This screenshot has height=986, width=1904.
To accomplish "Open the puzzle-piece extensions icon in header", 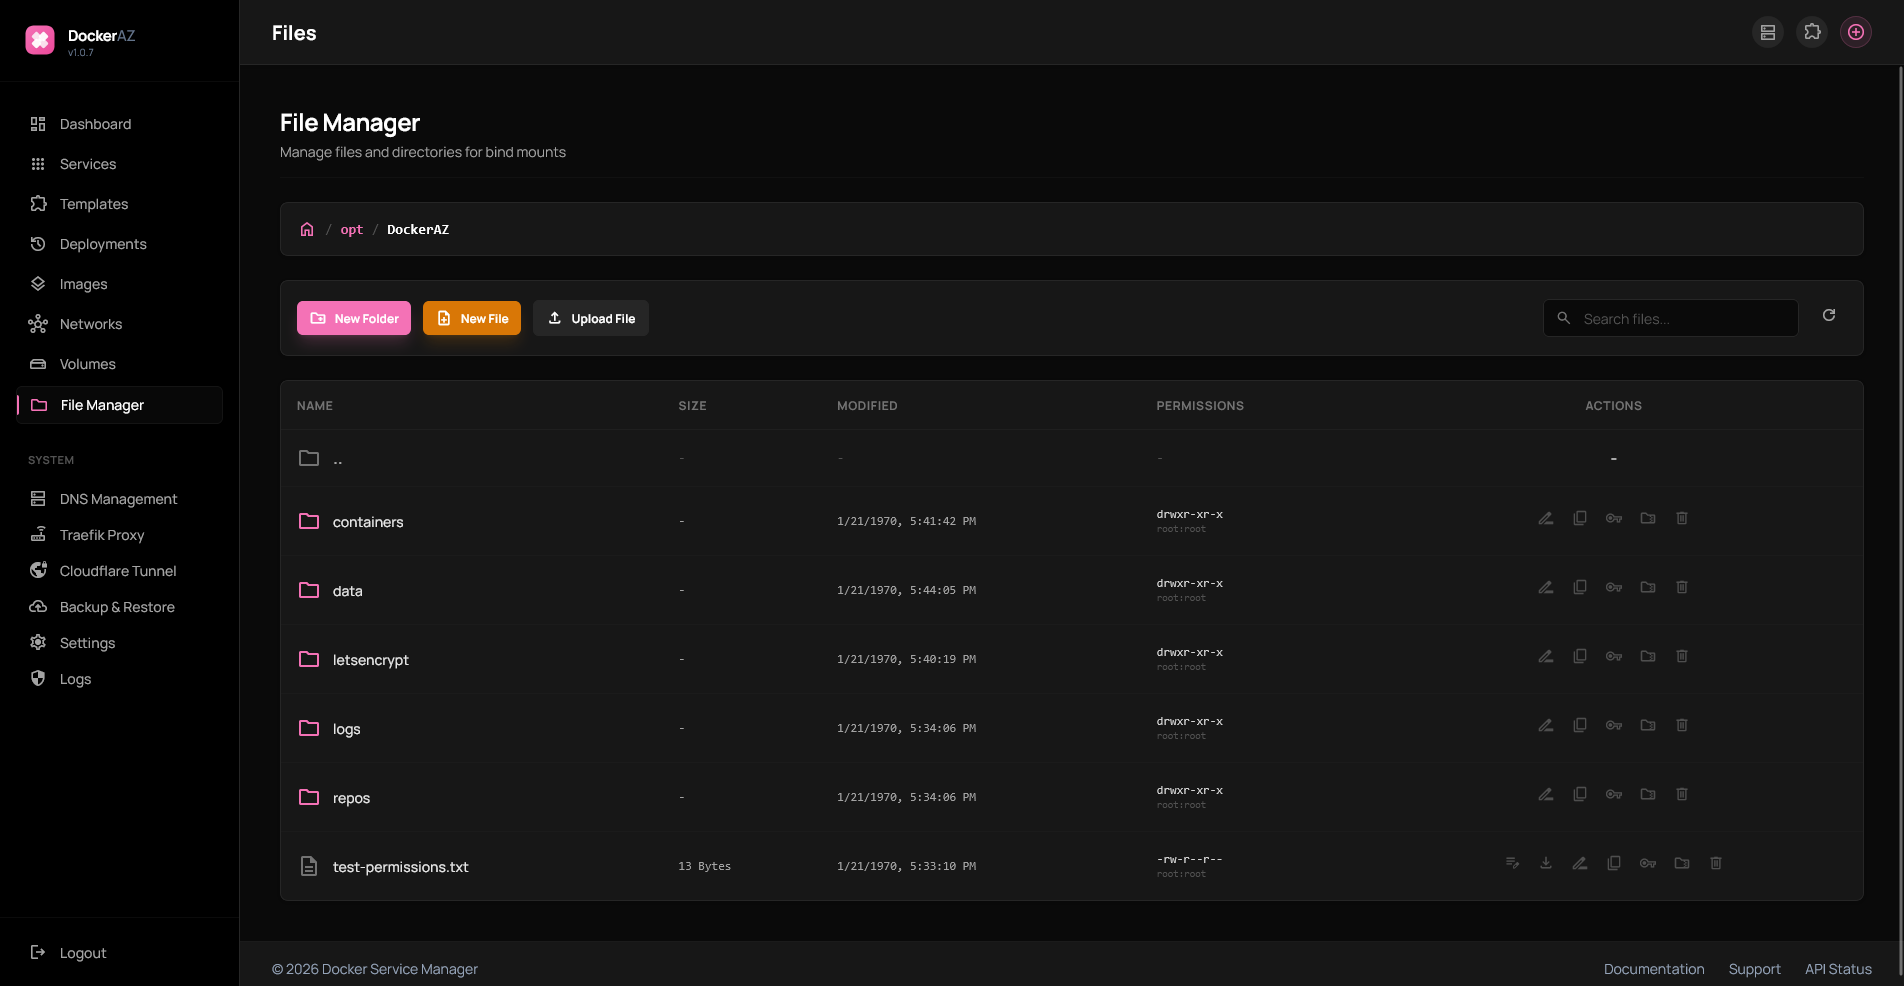I will pyautogui.click(x=1812, y=32).
